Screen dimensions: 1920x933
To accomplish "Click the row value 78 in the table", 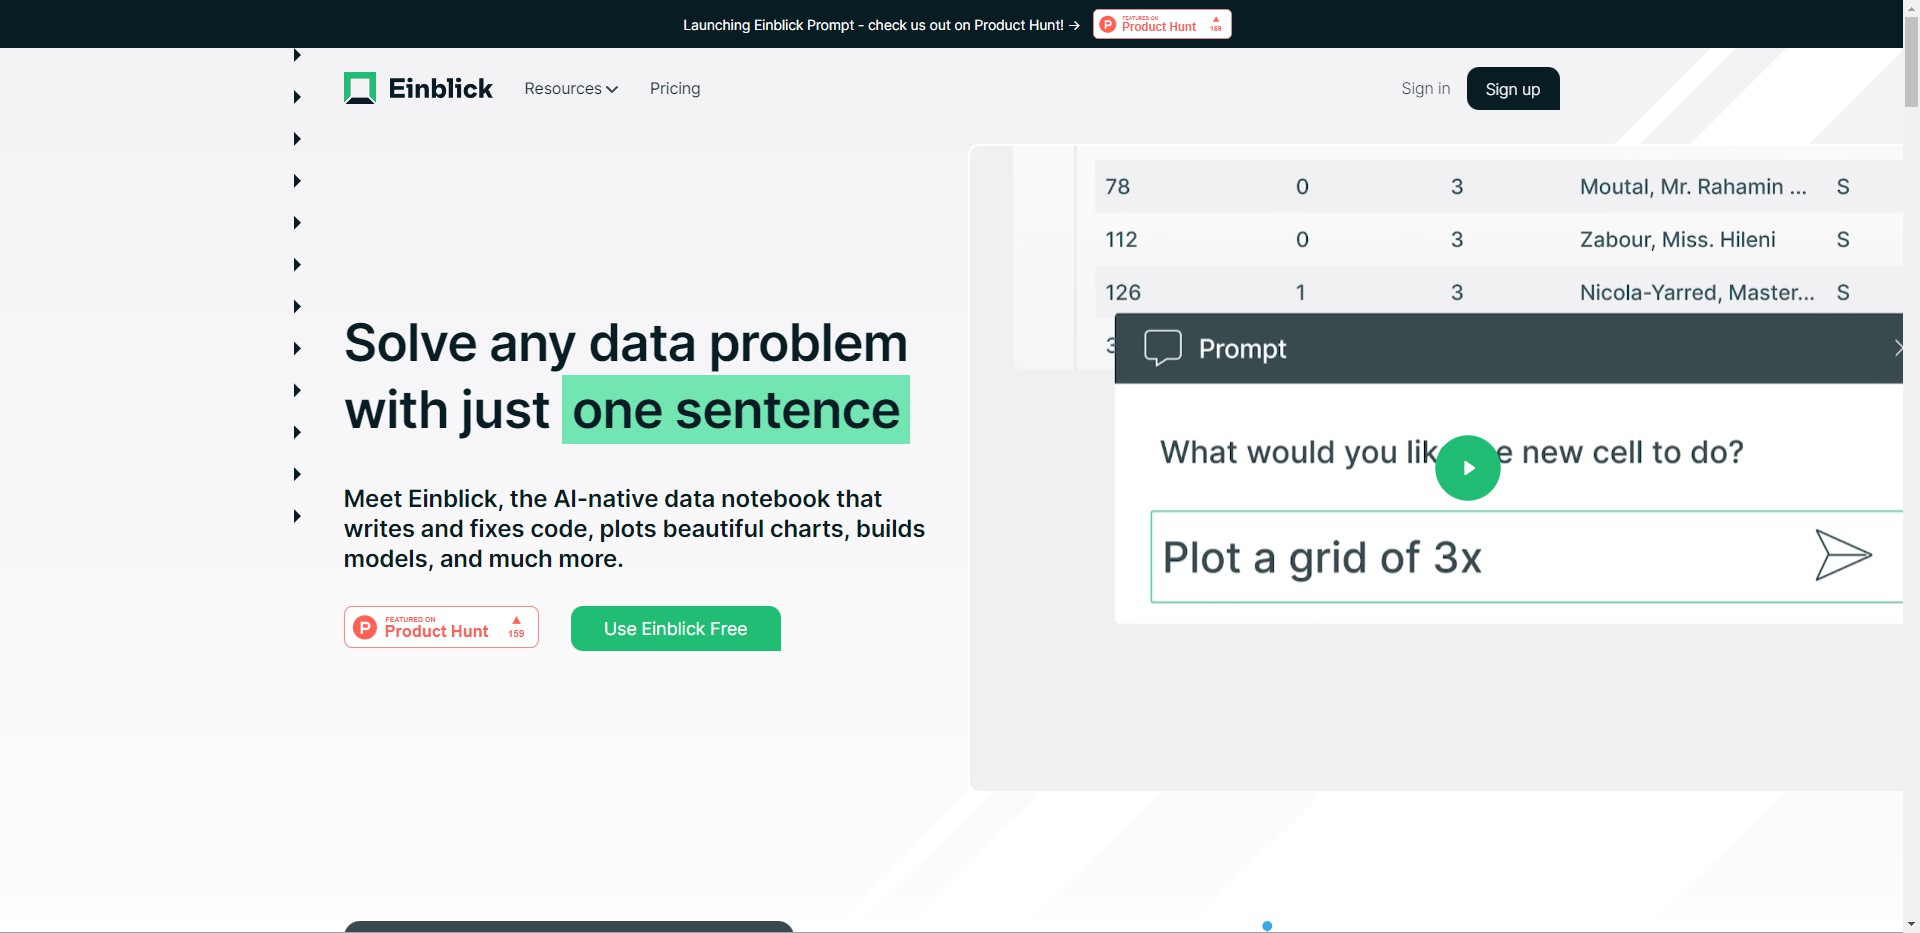I will tap(1118, 187).
